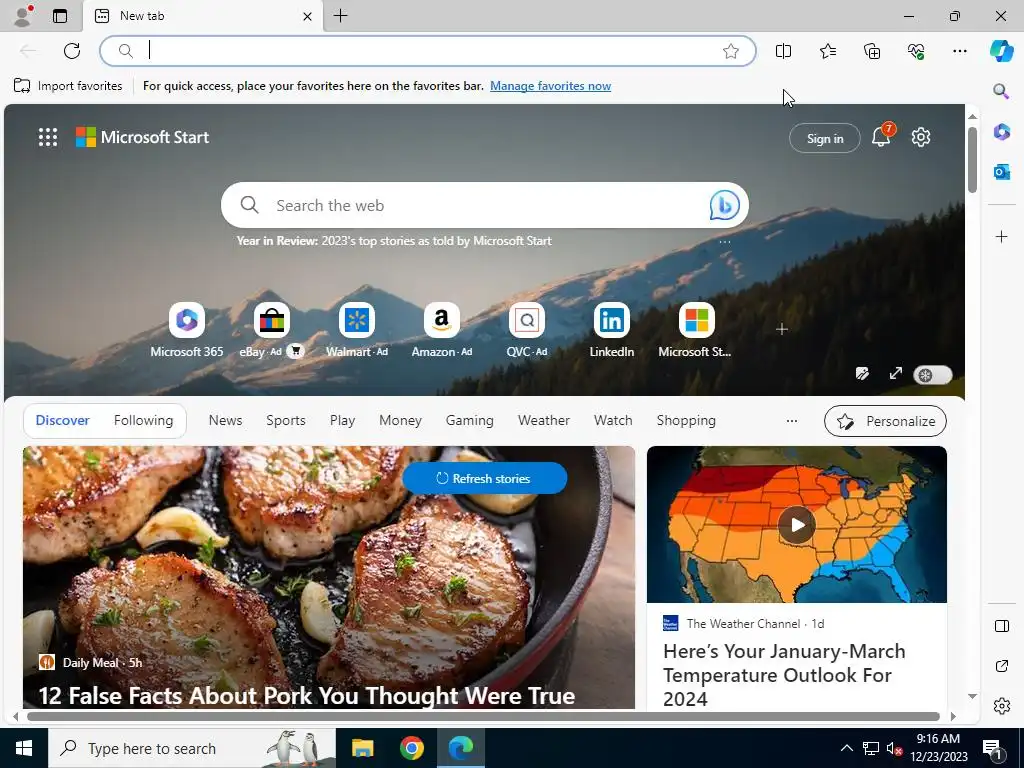Open the Amazon quick link
This screenshot has width=1024, height=768.
[441, 330]
